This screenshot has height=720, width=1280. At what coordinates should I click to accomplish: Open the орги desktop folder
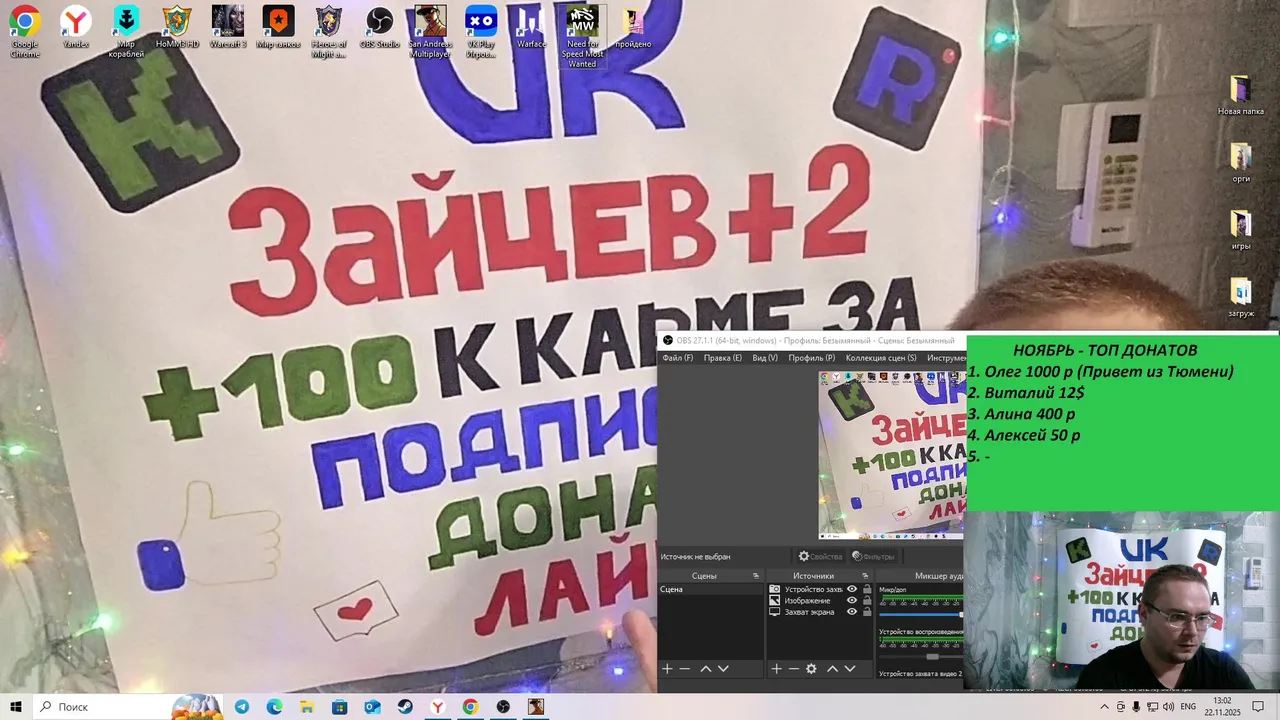[x=1240, y=163]
